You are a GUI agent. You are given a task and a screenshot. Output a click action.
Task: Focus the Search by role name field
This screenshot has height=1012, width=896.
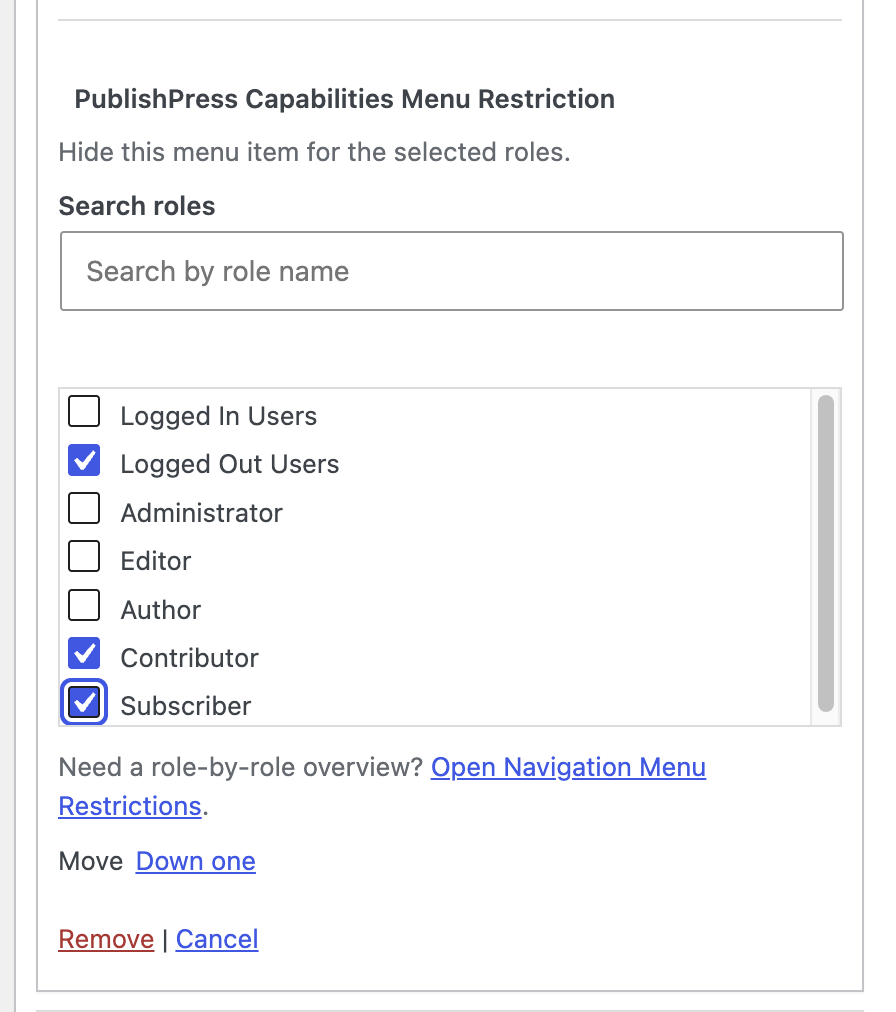(452, 271)
